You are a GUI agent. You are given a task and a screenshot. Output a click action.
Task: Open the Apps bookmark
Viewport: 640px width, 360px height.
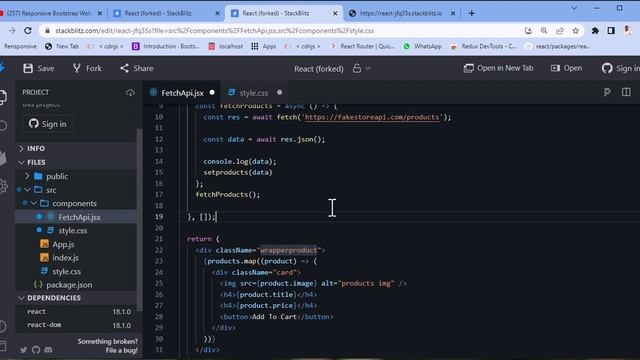coord(264,46)
